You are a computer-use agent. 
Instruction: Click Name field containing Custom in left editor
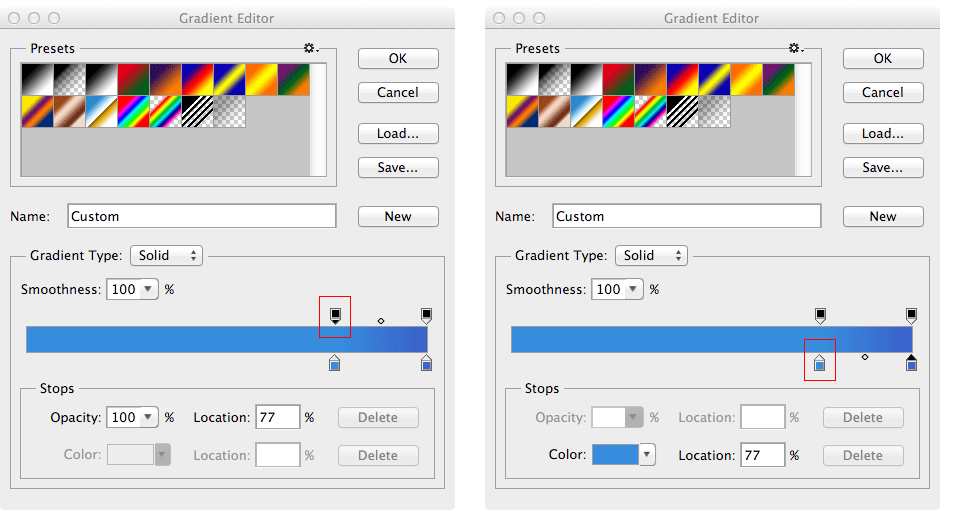pos(201,216)
